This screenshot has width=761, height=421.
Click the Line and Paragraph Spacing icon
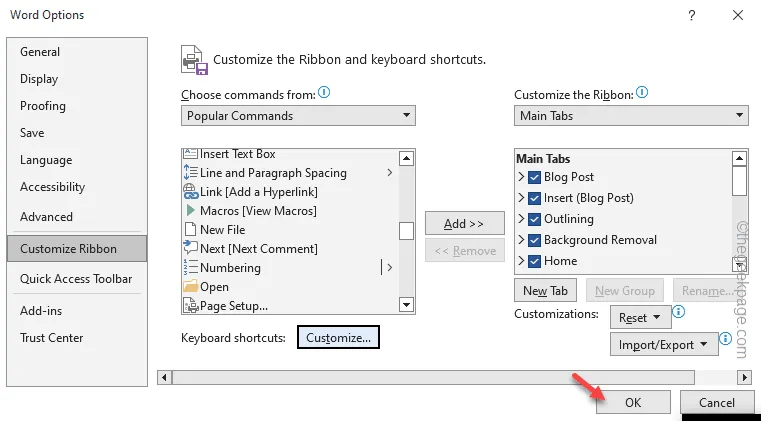tap(190, 173)
